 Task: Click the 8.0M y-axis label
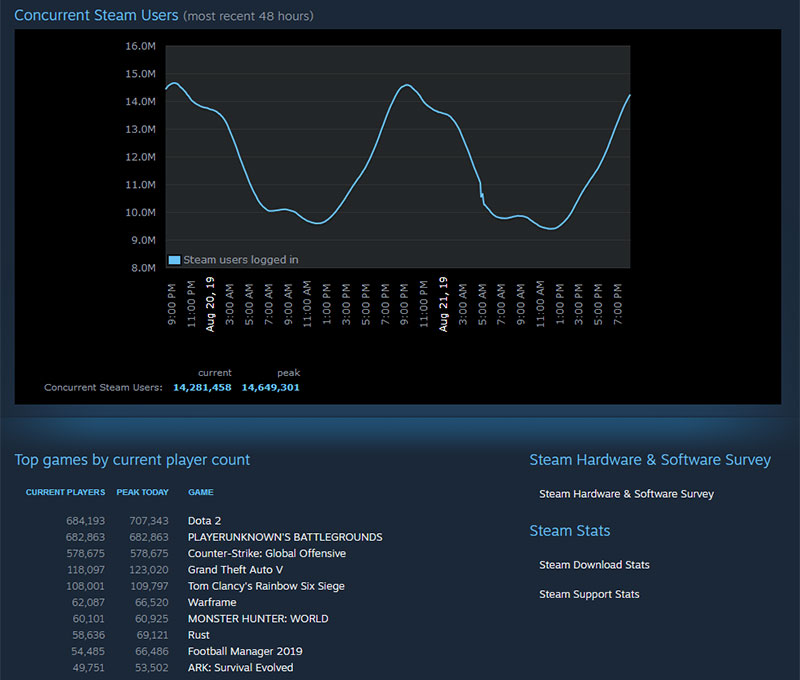143,268
